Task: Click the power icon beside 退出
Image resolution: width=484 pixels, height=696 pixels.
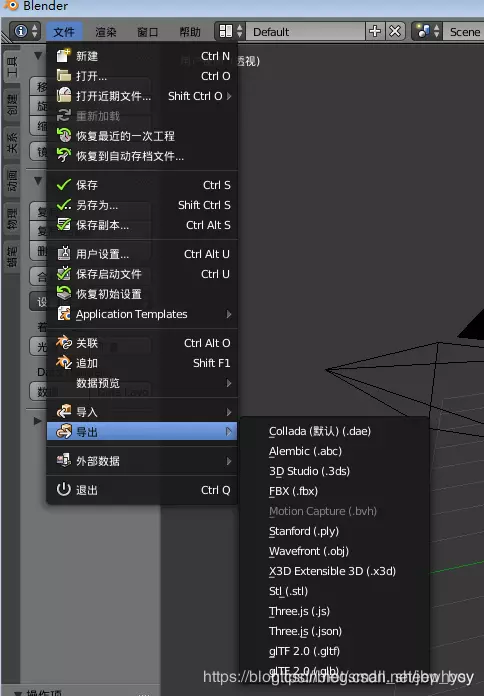Action: coord(63,489)
